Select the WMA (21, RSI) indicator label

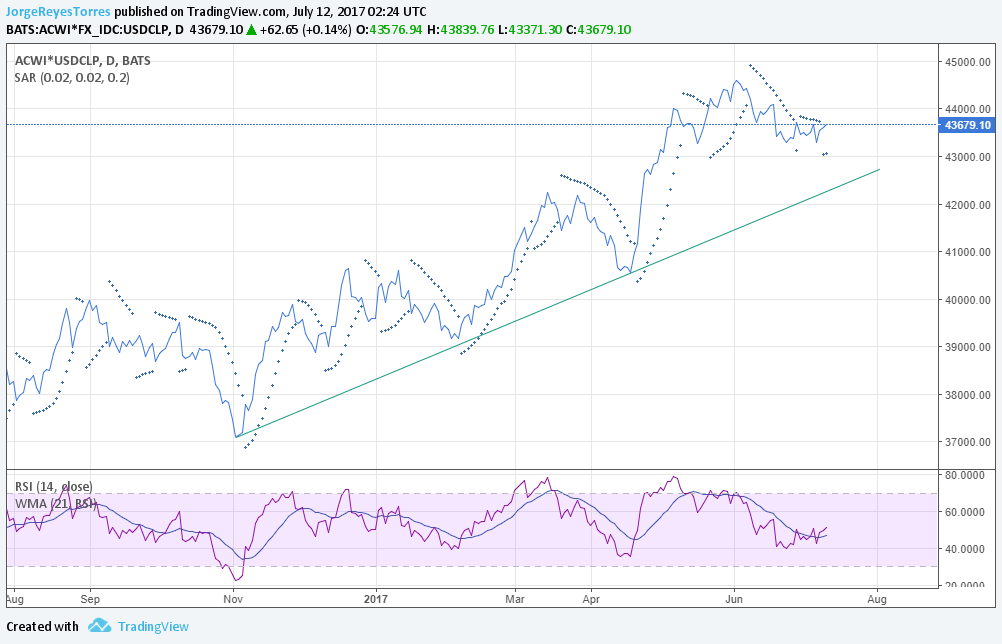[56, 504]
